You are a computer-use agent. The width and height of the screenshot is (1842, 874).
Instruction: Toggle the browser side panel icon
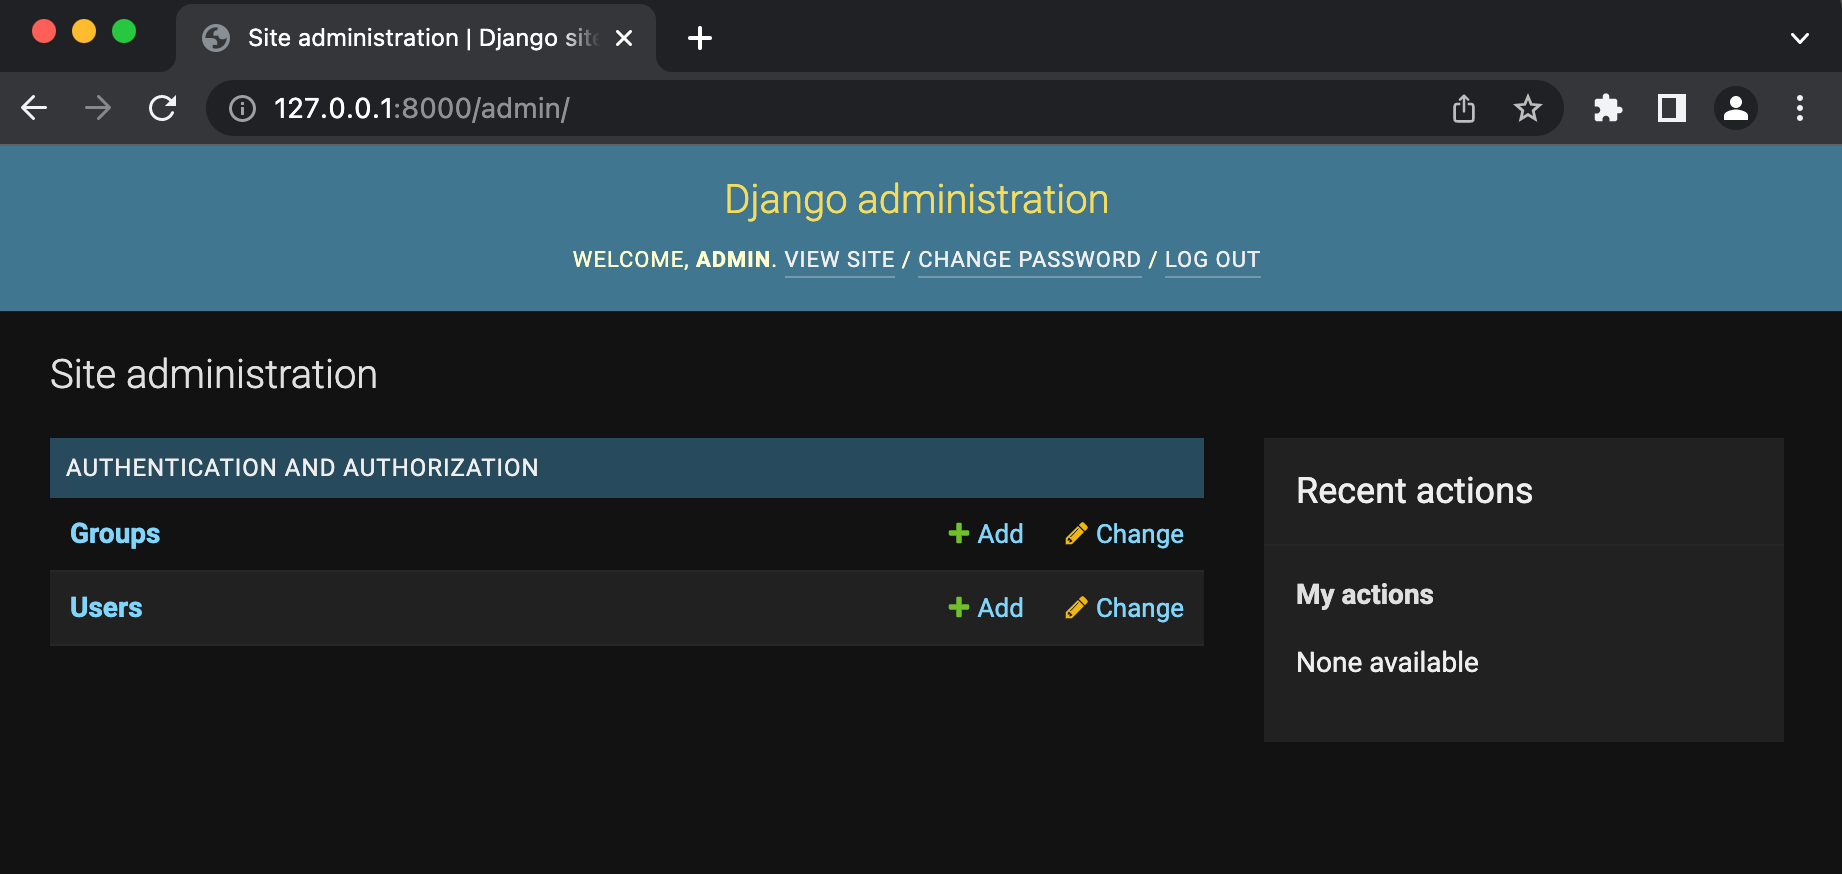click(1672, 108)
